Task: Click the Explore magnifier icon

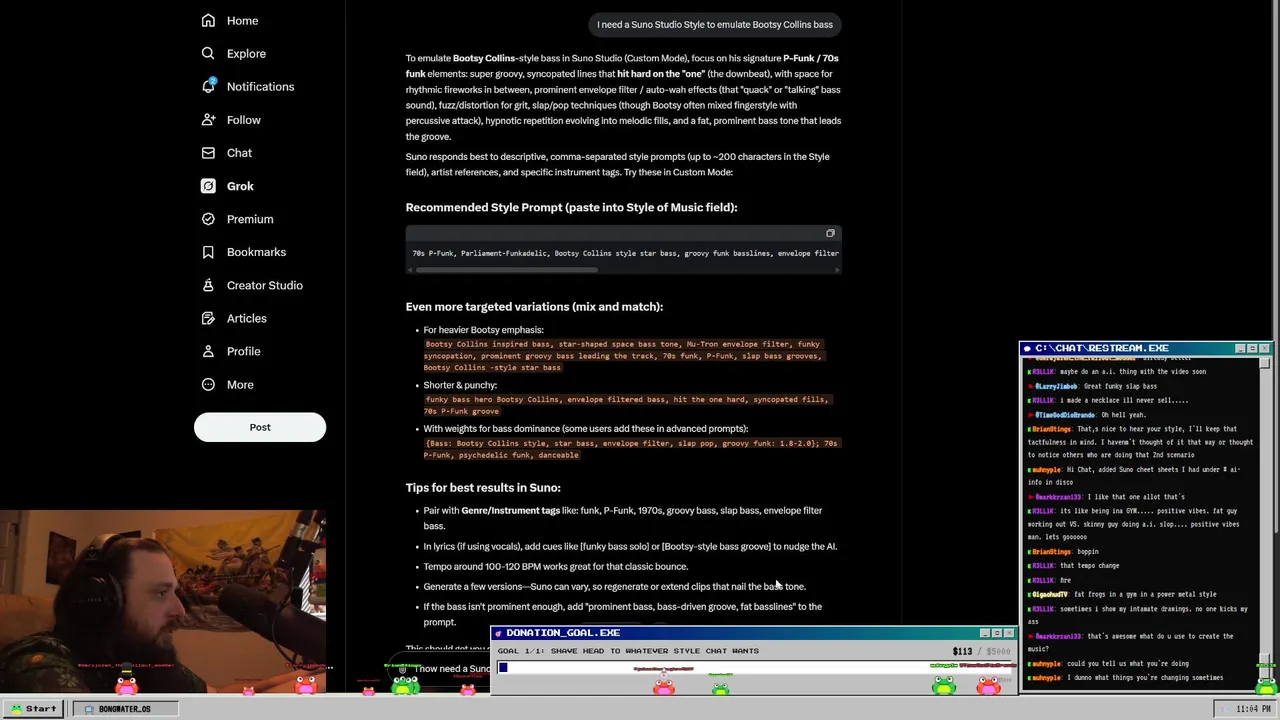Action: [x=208, y=53]
